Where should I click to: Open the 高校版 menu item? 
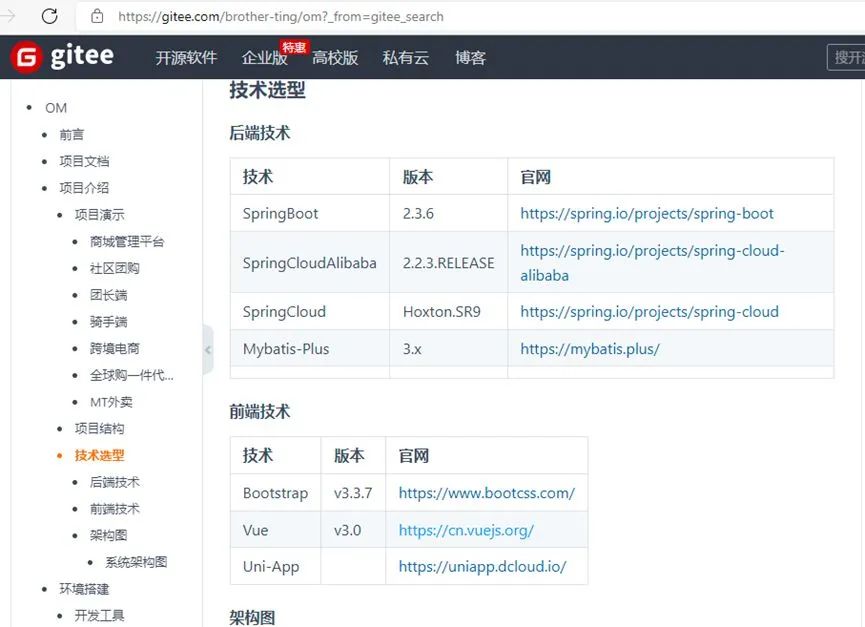335,57
